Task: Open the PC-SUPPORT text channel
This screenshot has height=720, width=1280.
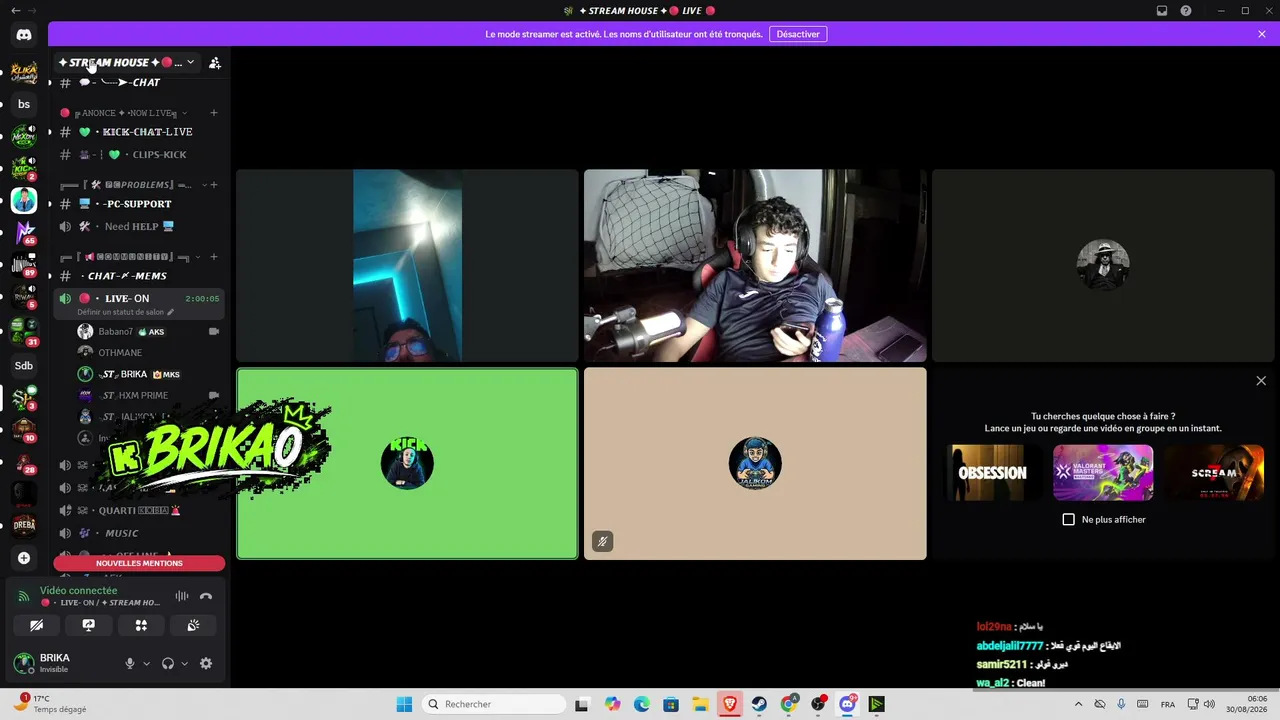Action: (139, 204)
